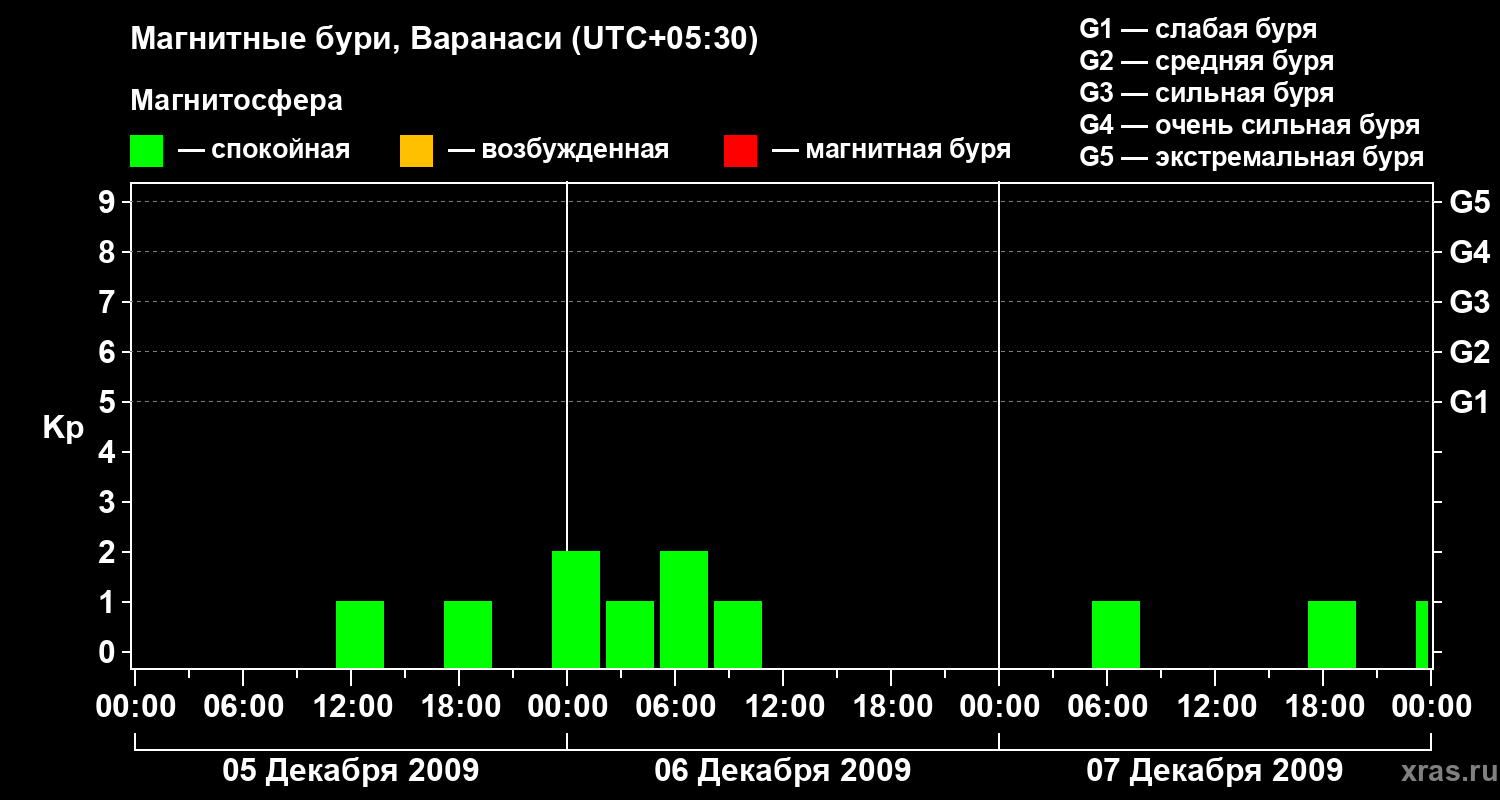Click the 'G5 — экстремальная буря' legend line
This screenshot has height=800, width=1500.
coord(1251,157)
